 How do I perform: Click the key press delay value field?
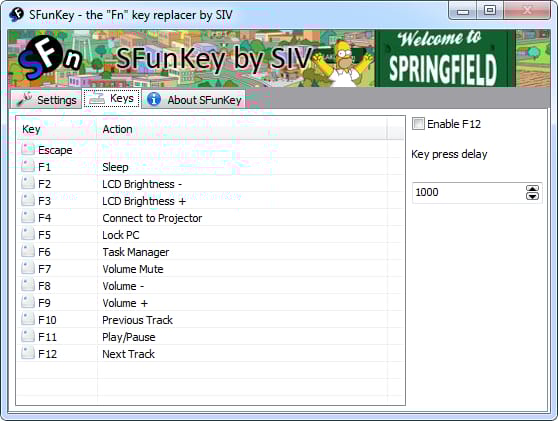click(469, 193)
